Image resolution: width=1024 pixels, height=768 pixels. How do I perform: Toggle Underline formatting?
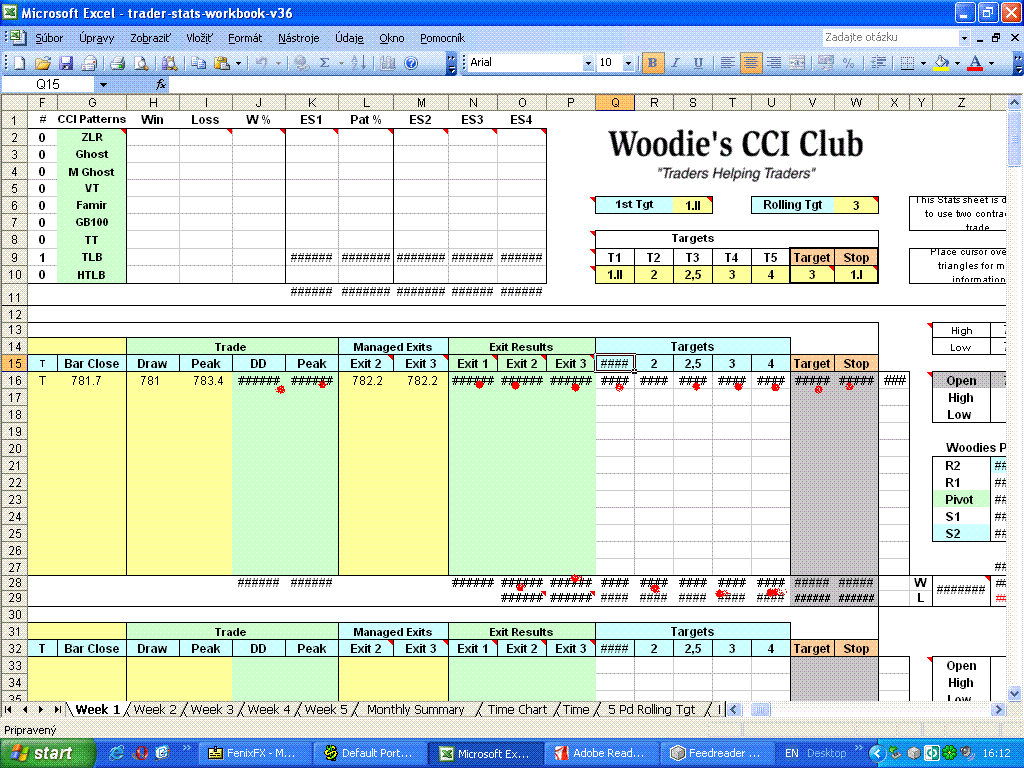(698, 63)
